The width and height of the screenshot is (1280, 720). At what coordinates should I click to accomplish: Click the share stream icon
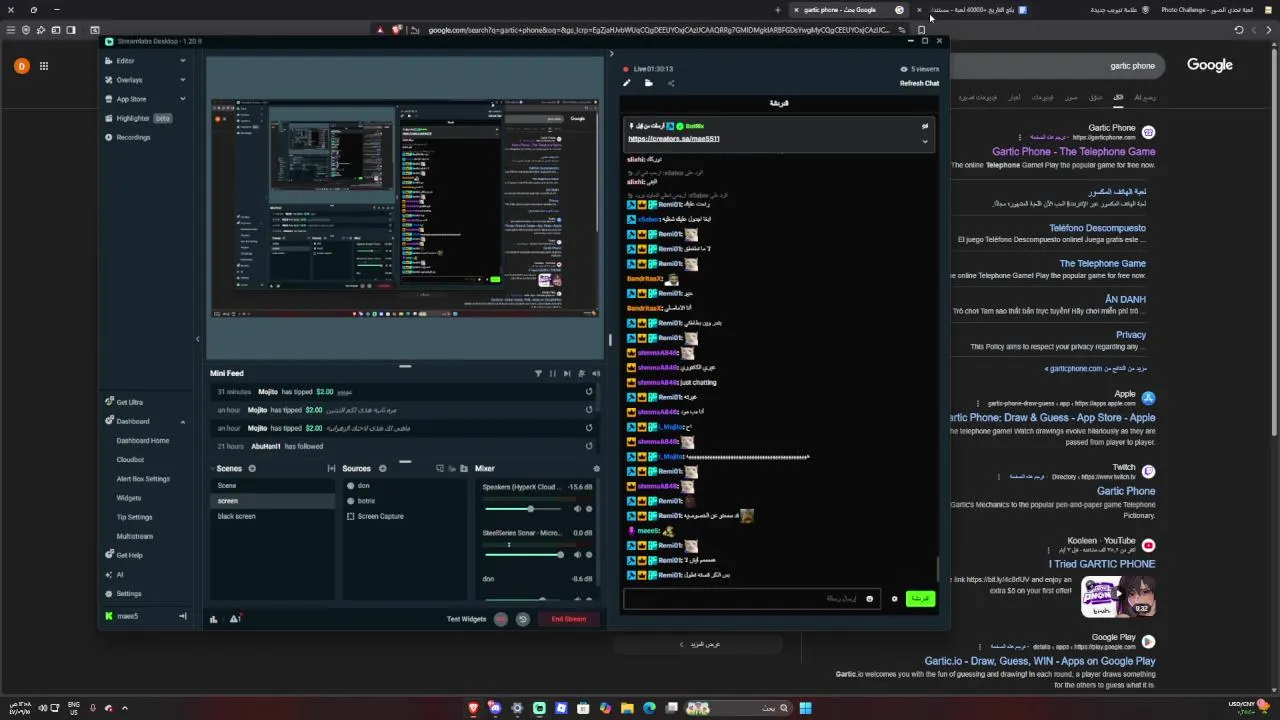(x=671, y=83)
